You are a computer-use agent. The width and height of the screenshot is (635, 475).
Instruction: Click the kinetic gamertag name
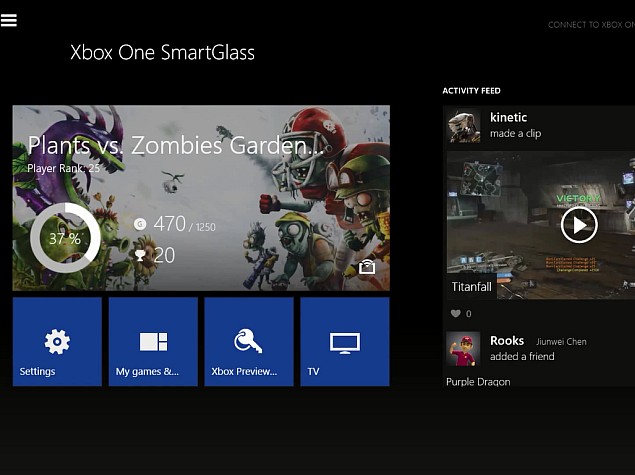508,118
